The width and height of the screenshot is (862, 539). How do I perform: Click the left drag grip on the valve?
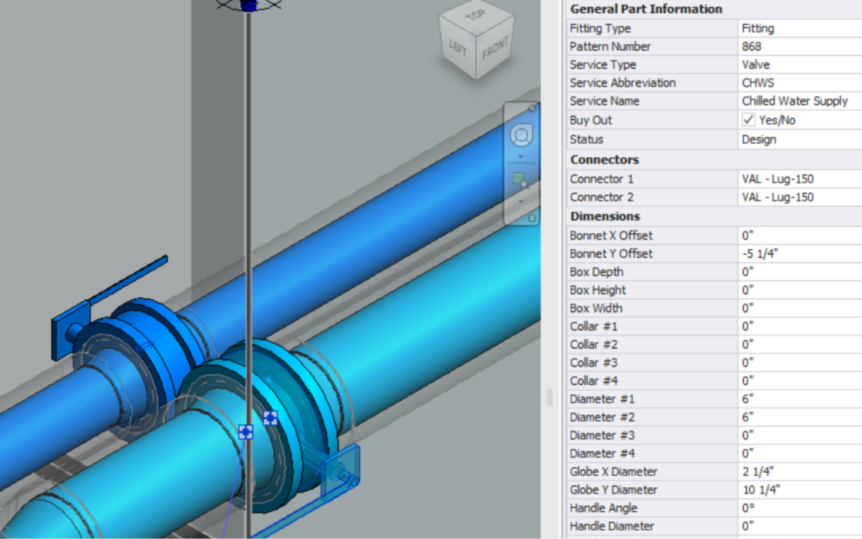pos(246,432)
